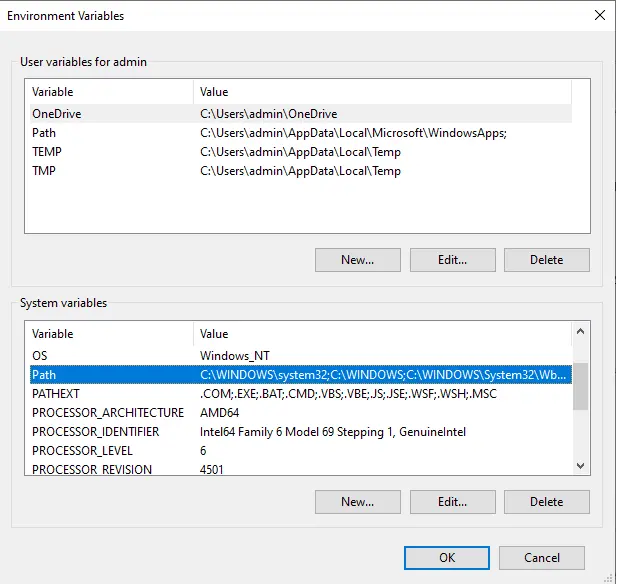Viewport: 618px width, 584px height.
Task: Delete the selected System variable
Action: point(546,501)
